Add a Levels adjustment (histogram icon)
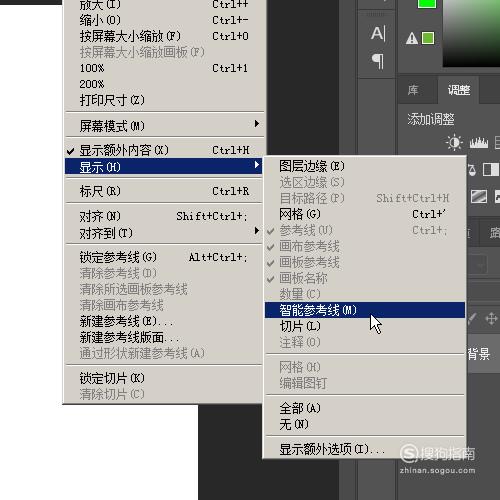 point(479,143)
